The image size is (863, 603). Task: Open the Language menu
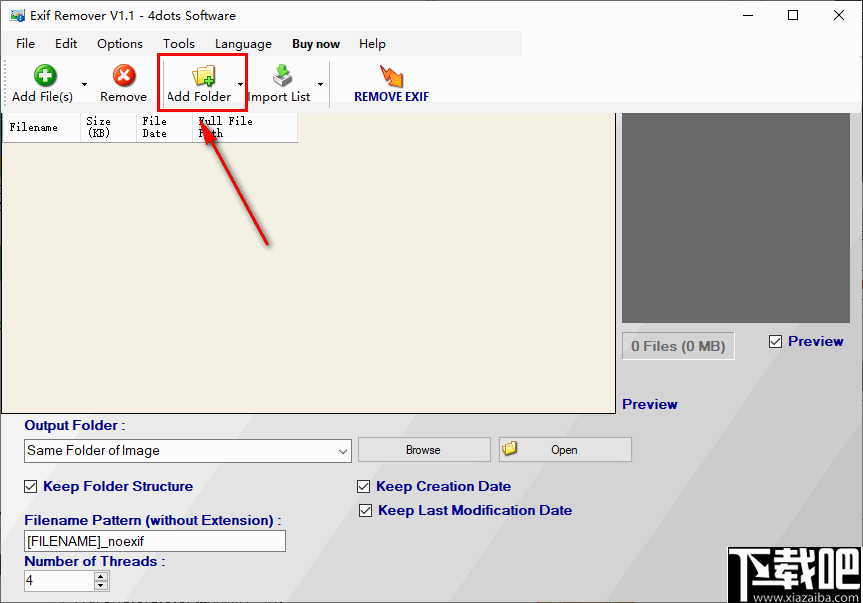coord(243,43)
